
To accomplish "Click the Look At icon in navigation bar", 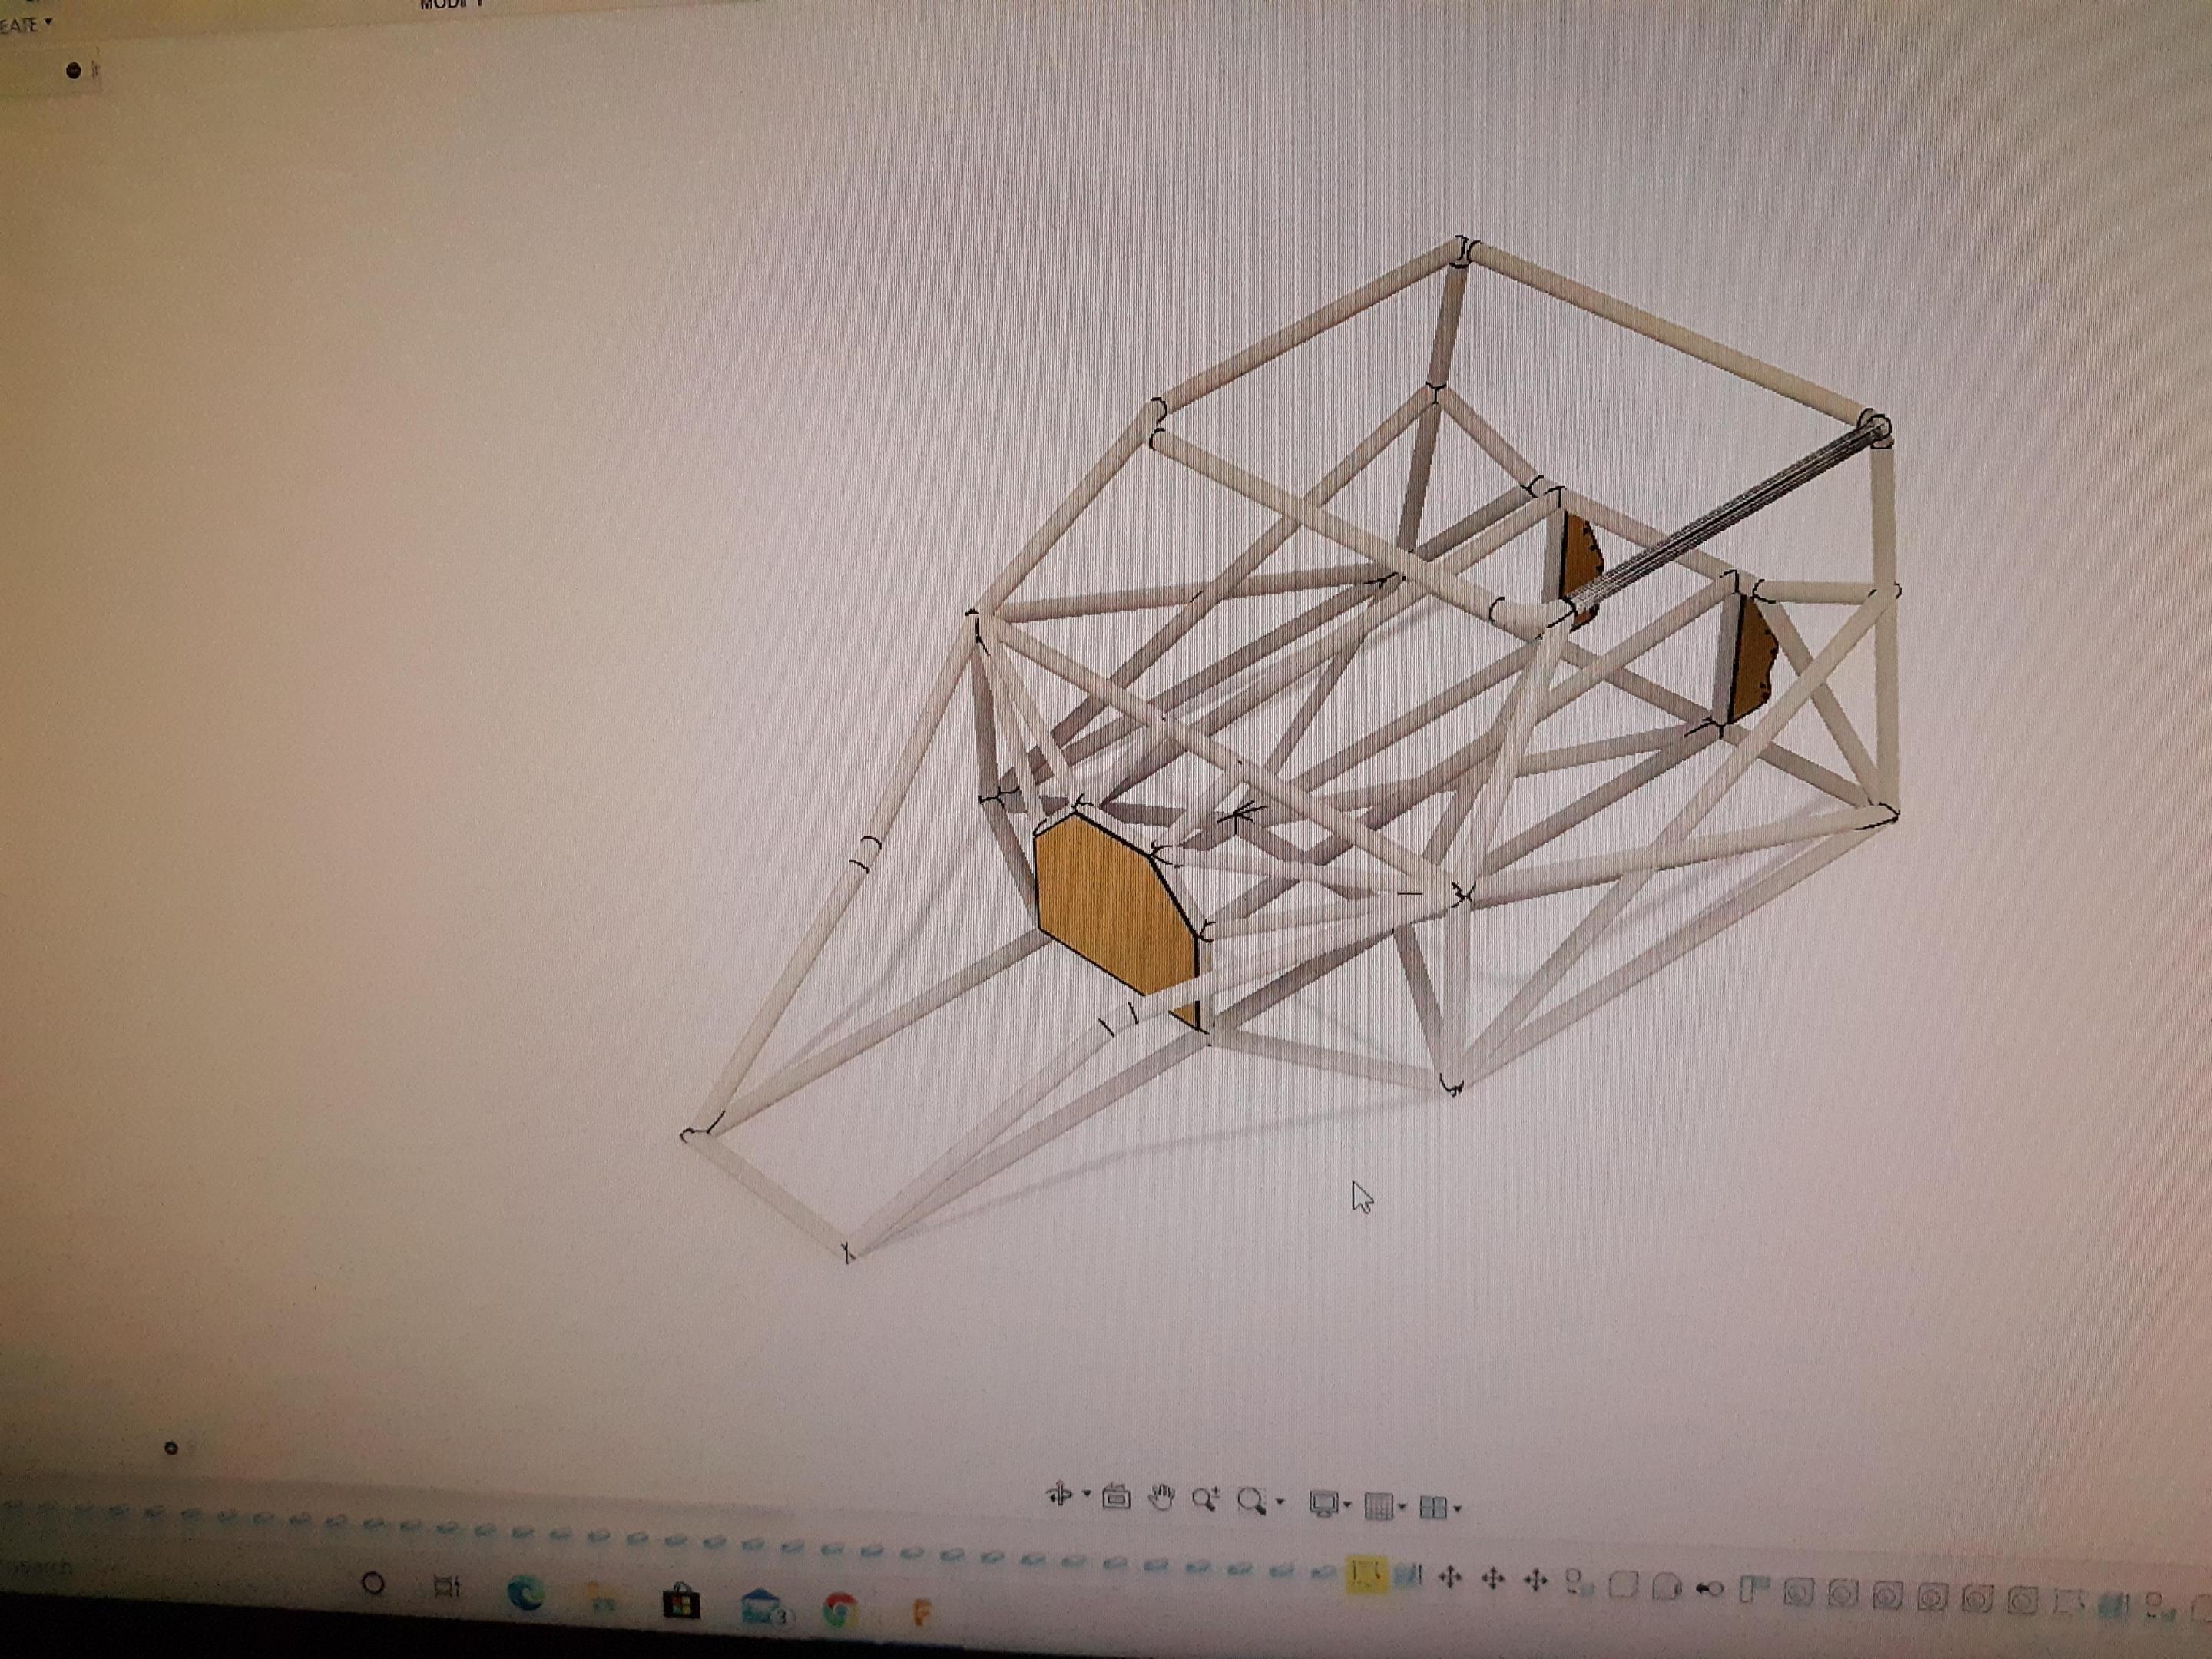I will point(1115,1497).
